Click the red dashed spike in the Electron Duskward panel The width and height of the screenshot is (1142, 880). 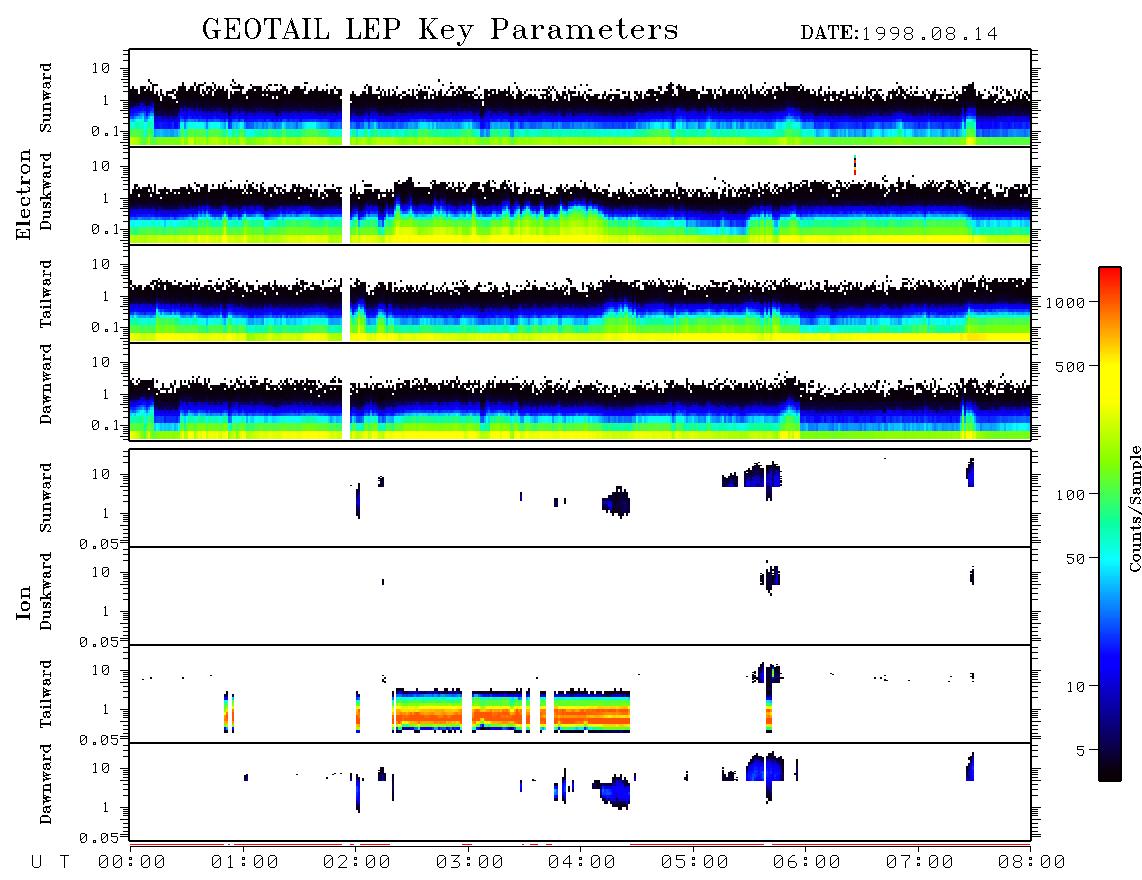point(854,165)
